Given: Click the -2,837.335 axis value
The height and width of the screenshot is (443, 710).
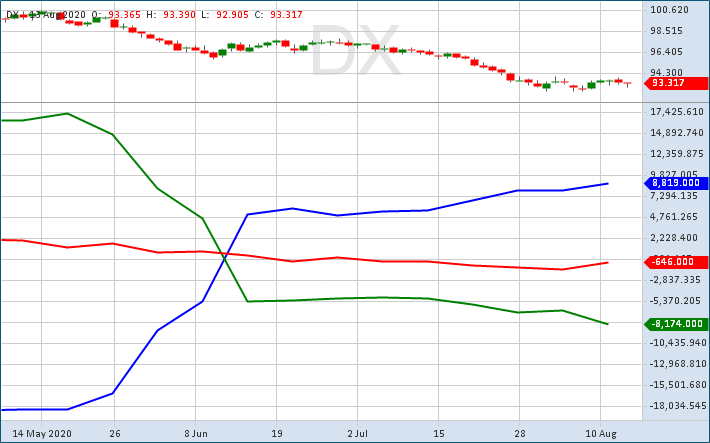Looking at the screenshot, I should tap(675, 280).
